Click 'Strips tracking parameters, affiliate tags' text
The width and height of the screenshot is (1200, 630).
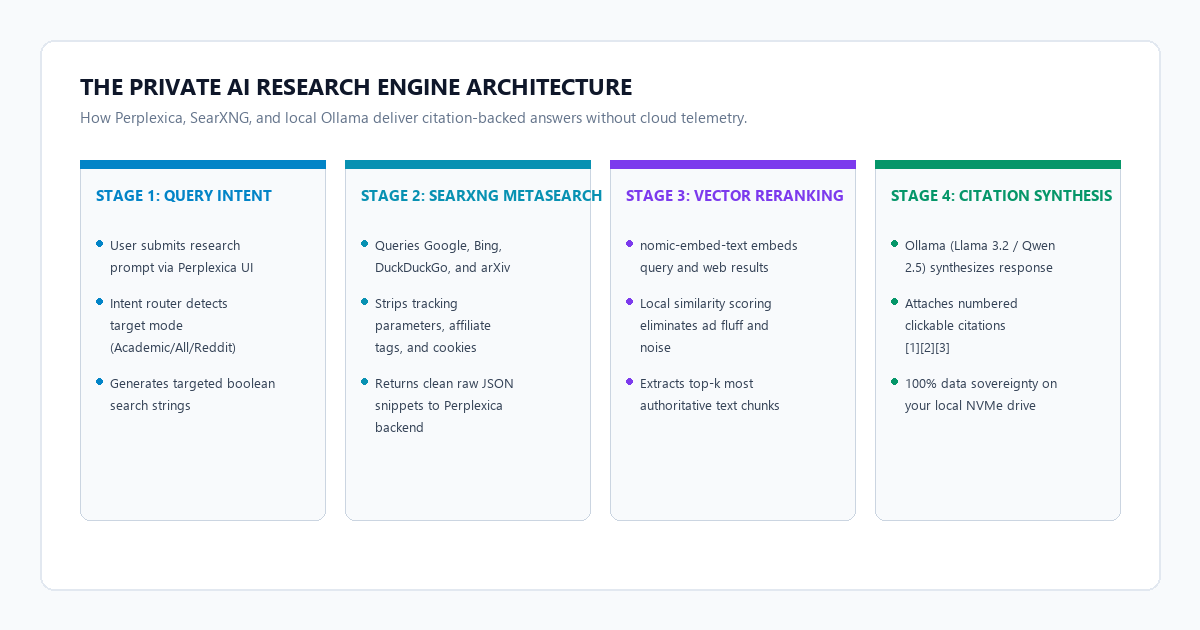[434, 325]
